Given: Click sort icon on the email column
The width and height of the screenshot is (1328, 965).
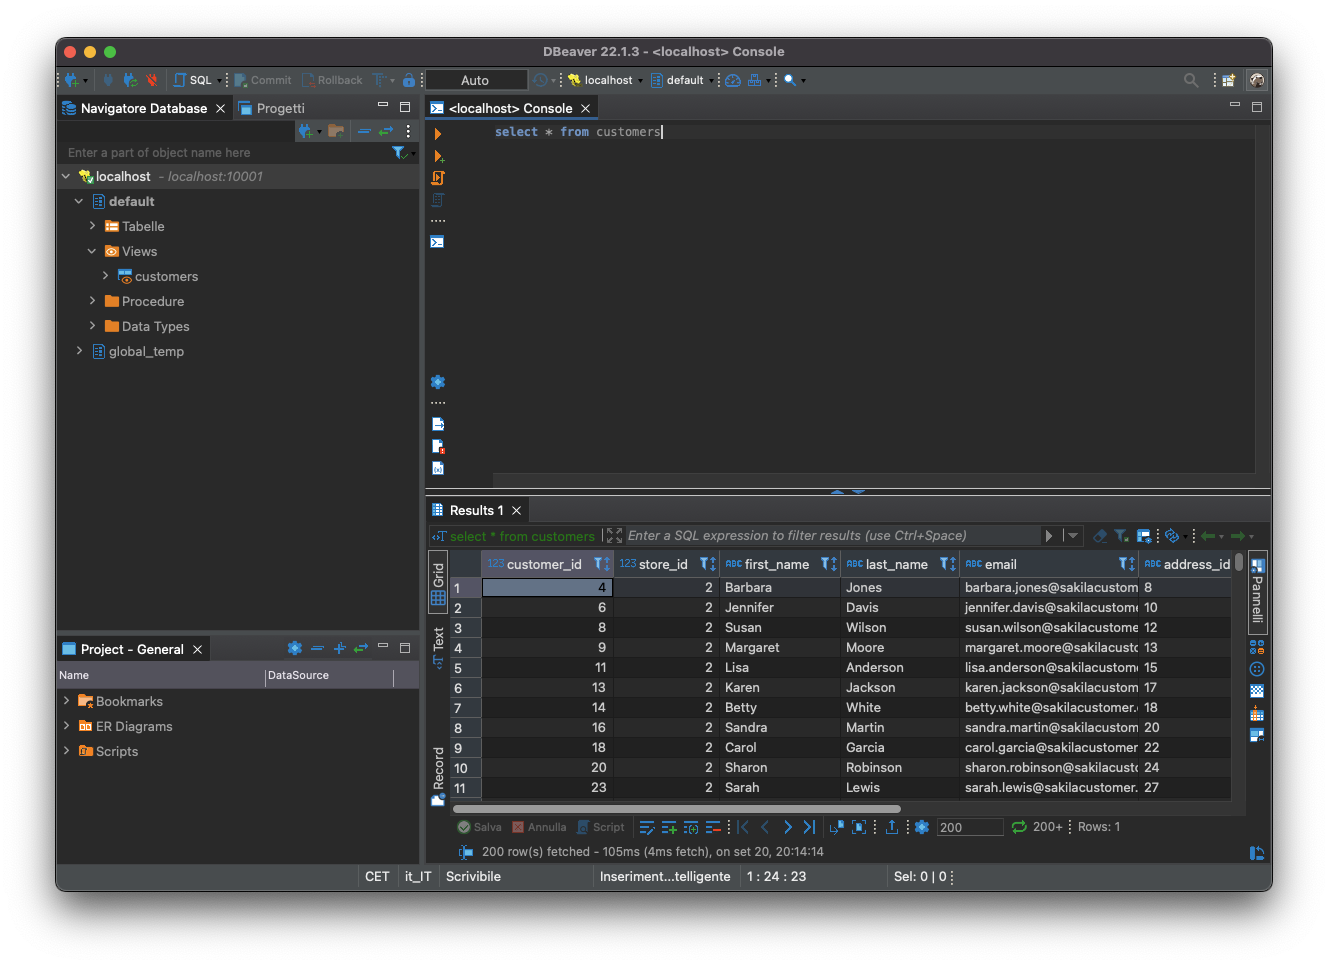Looking at the screenshot, I should pyautogui.click(x=1127, y=564).
